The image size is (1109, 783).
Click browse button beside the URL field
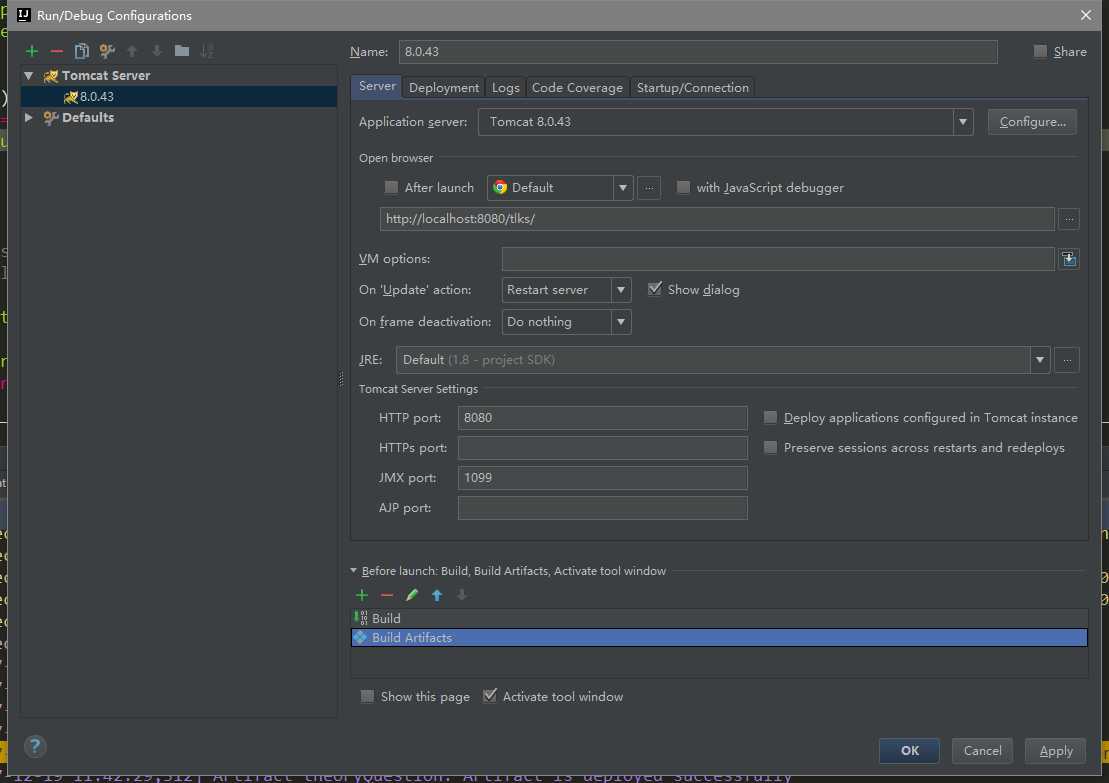tap(1069, 219)
